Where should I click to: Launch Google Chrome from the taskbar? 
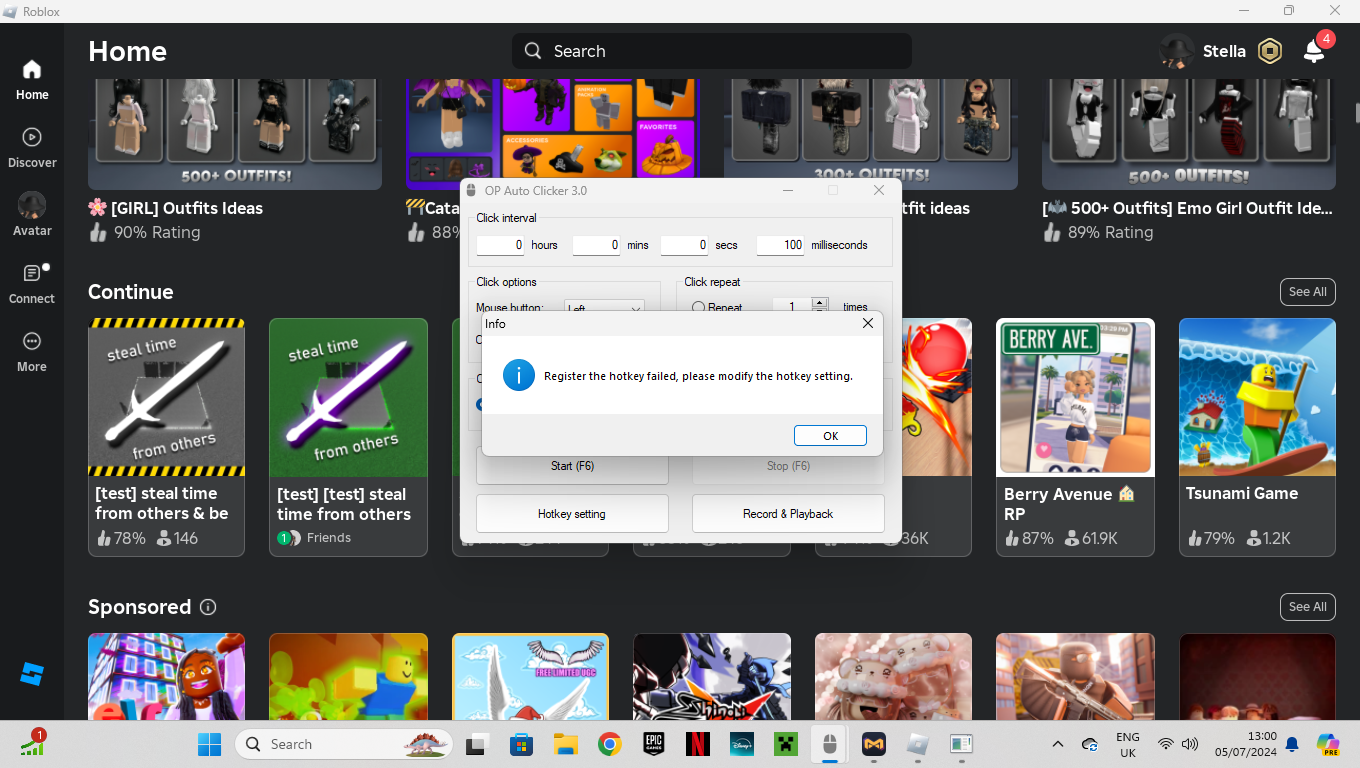(610, 744)
